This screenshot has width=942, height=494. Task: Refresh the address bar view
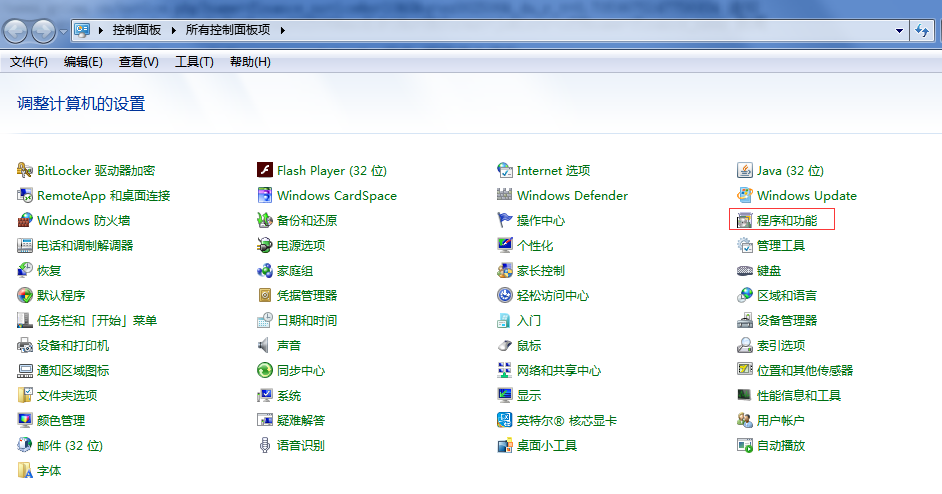click(922, 31)
